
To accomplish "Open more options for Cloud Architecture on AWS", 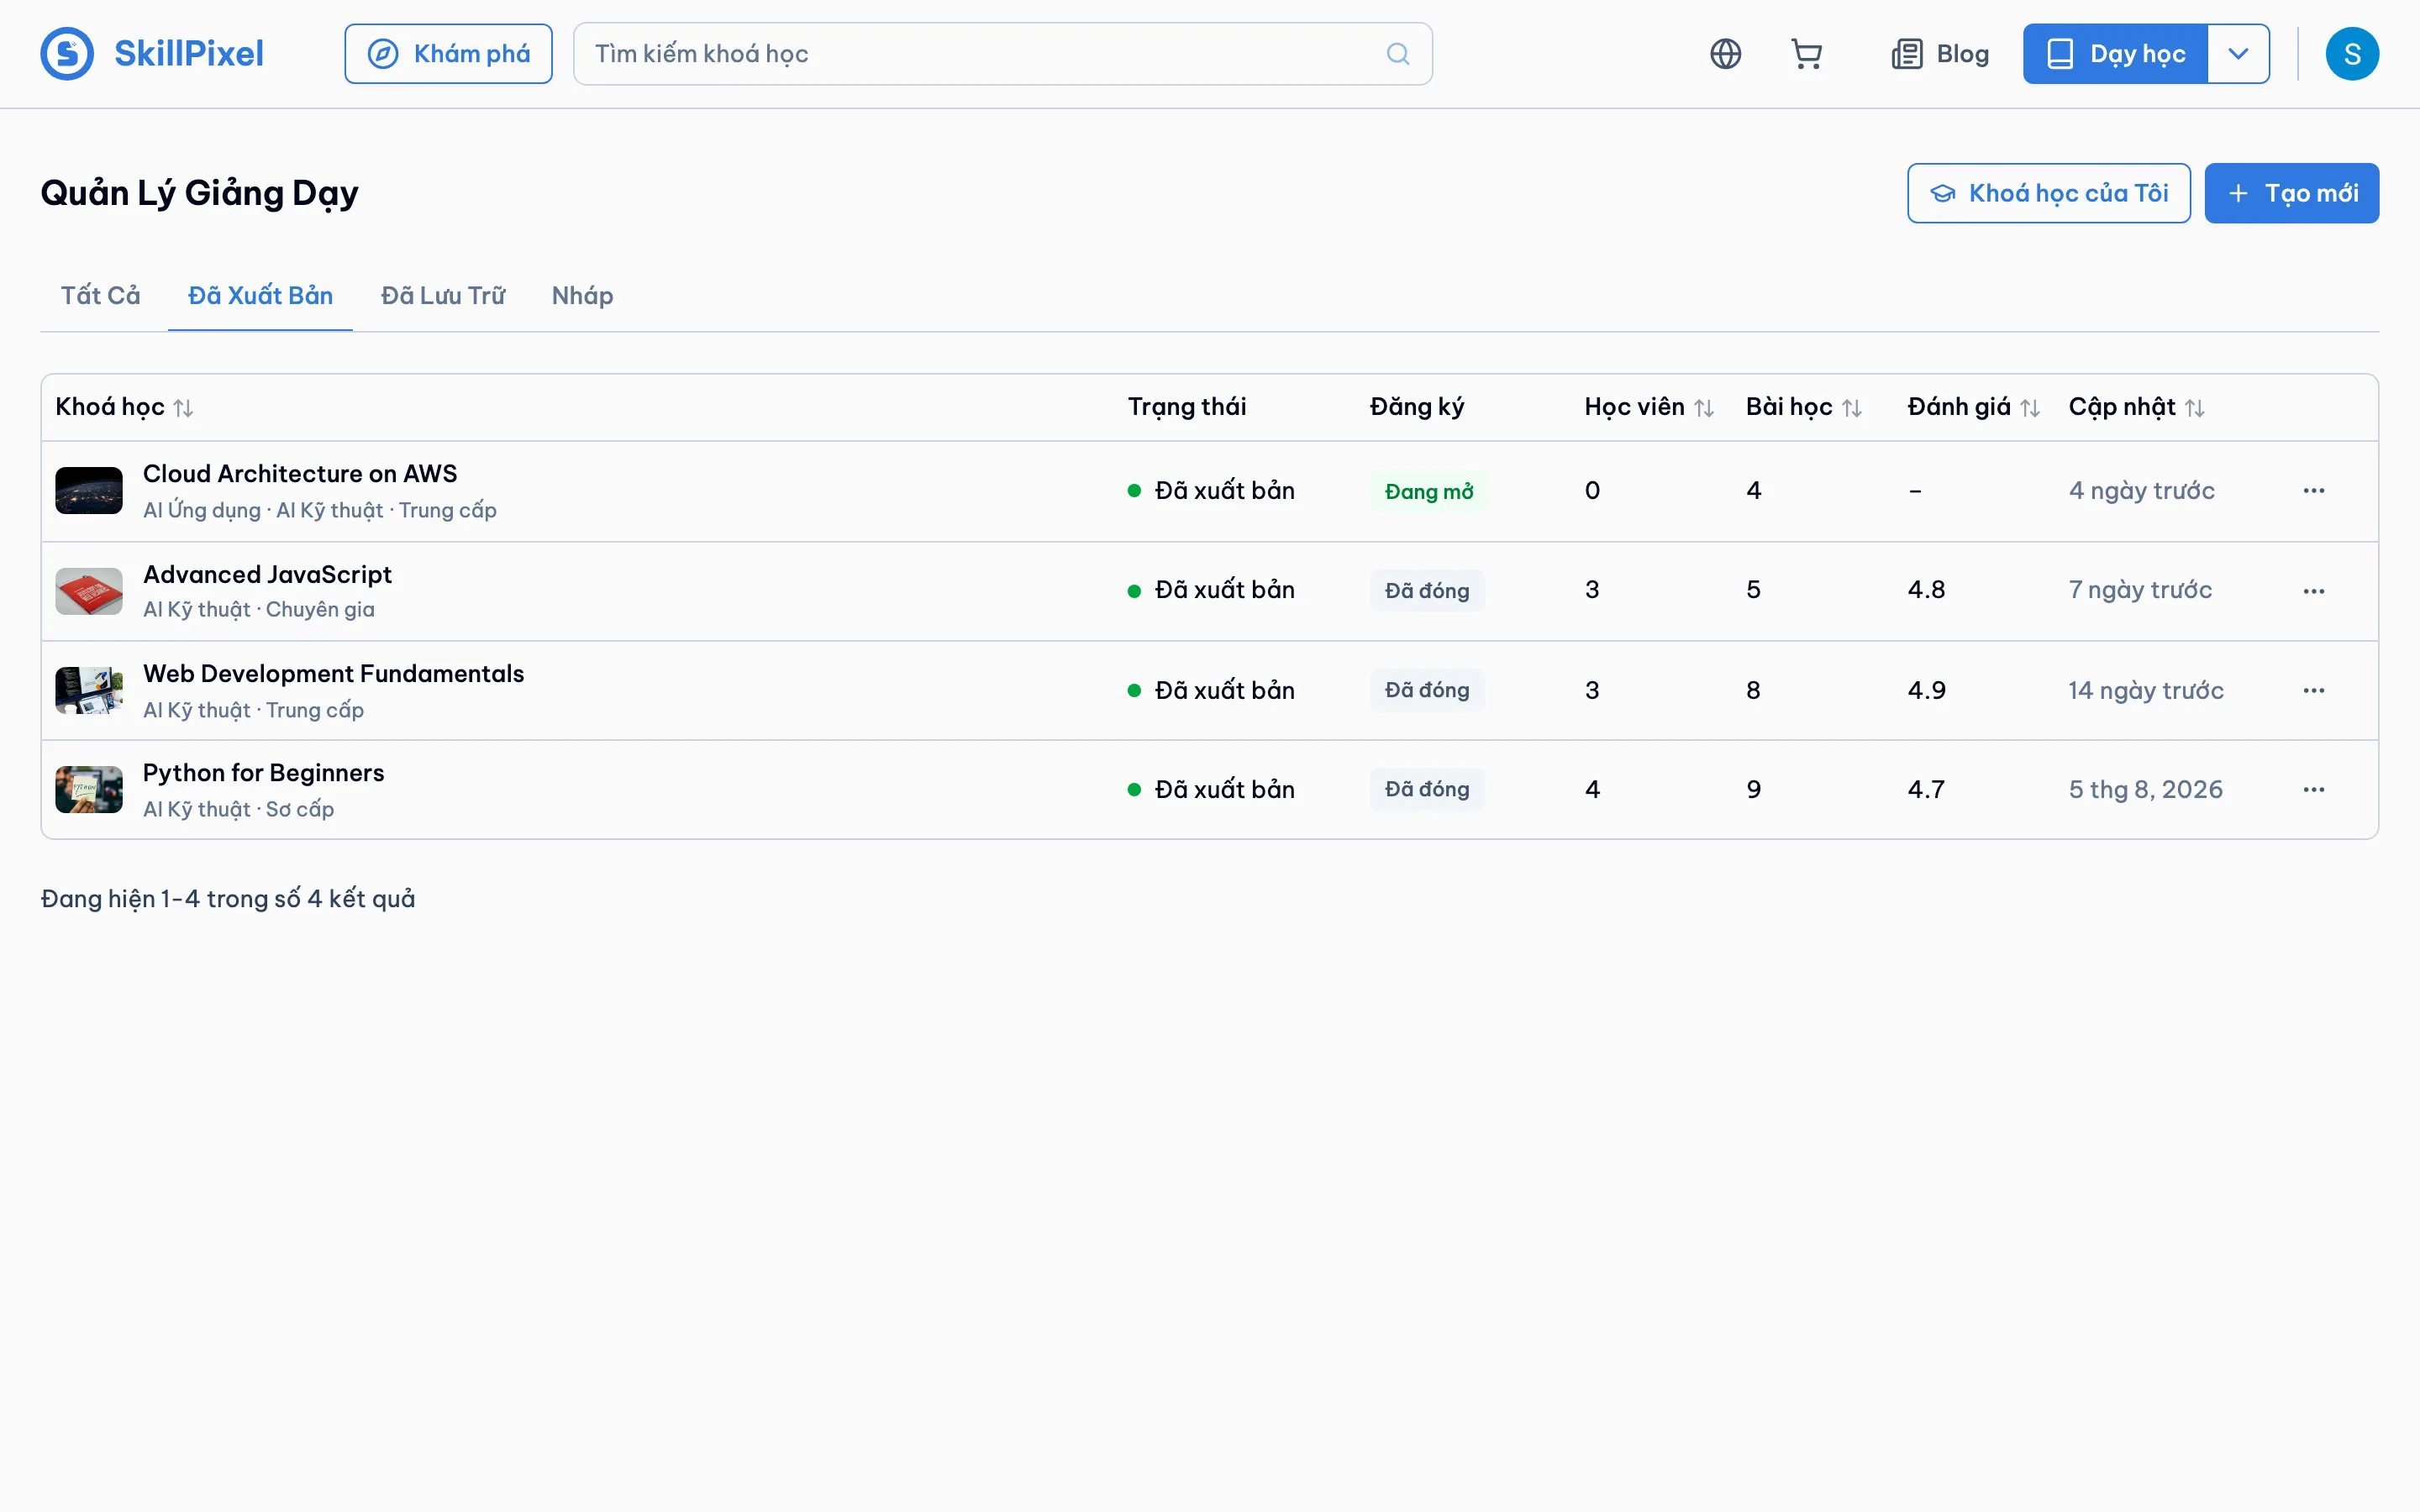I will (x=2313, y=491).
